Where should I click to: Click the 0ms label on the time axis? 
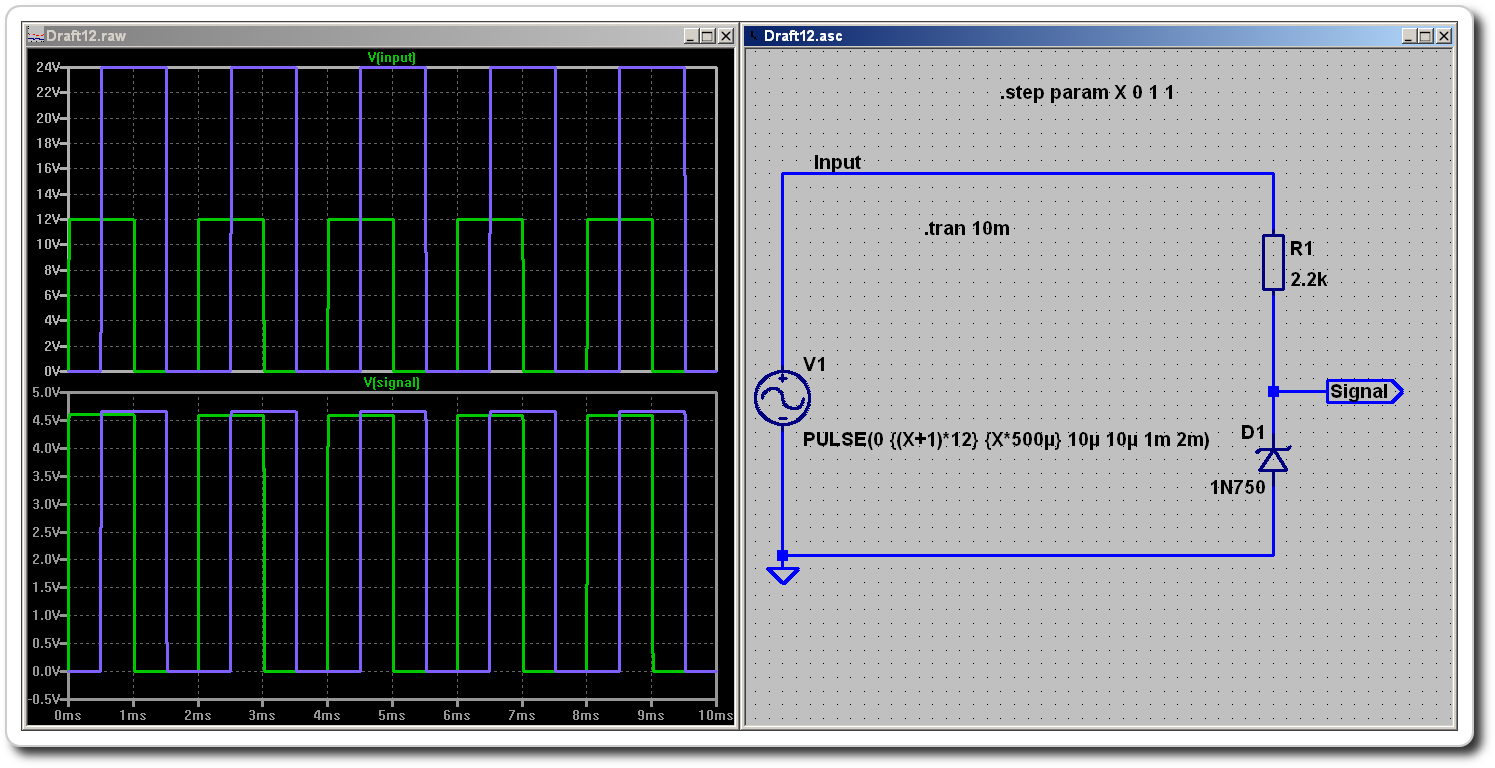[67, 716]
